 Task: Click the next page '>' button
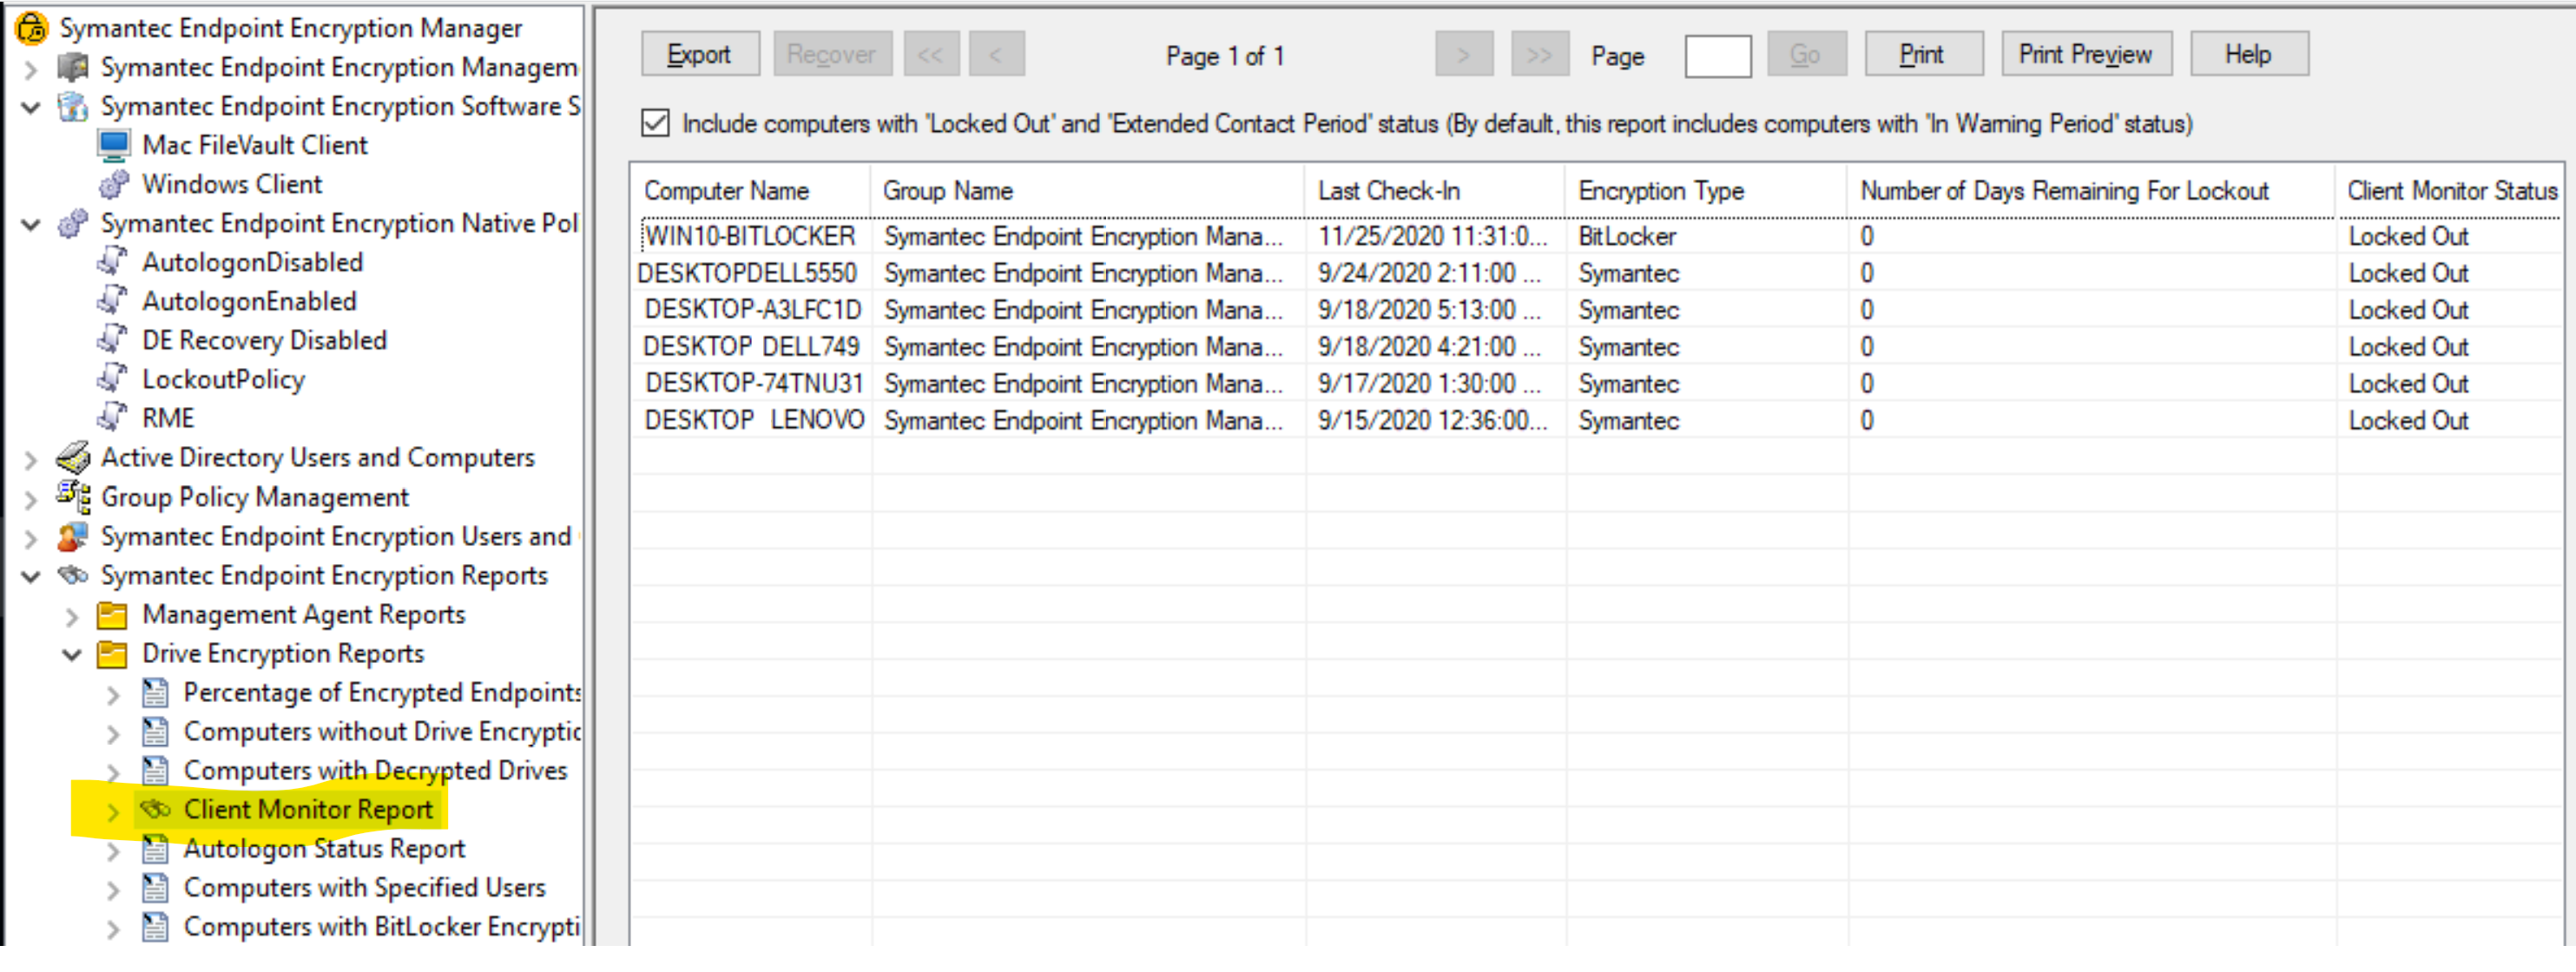[1464, 54]
